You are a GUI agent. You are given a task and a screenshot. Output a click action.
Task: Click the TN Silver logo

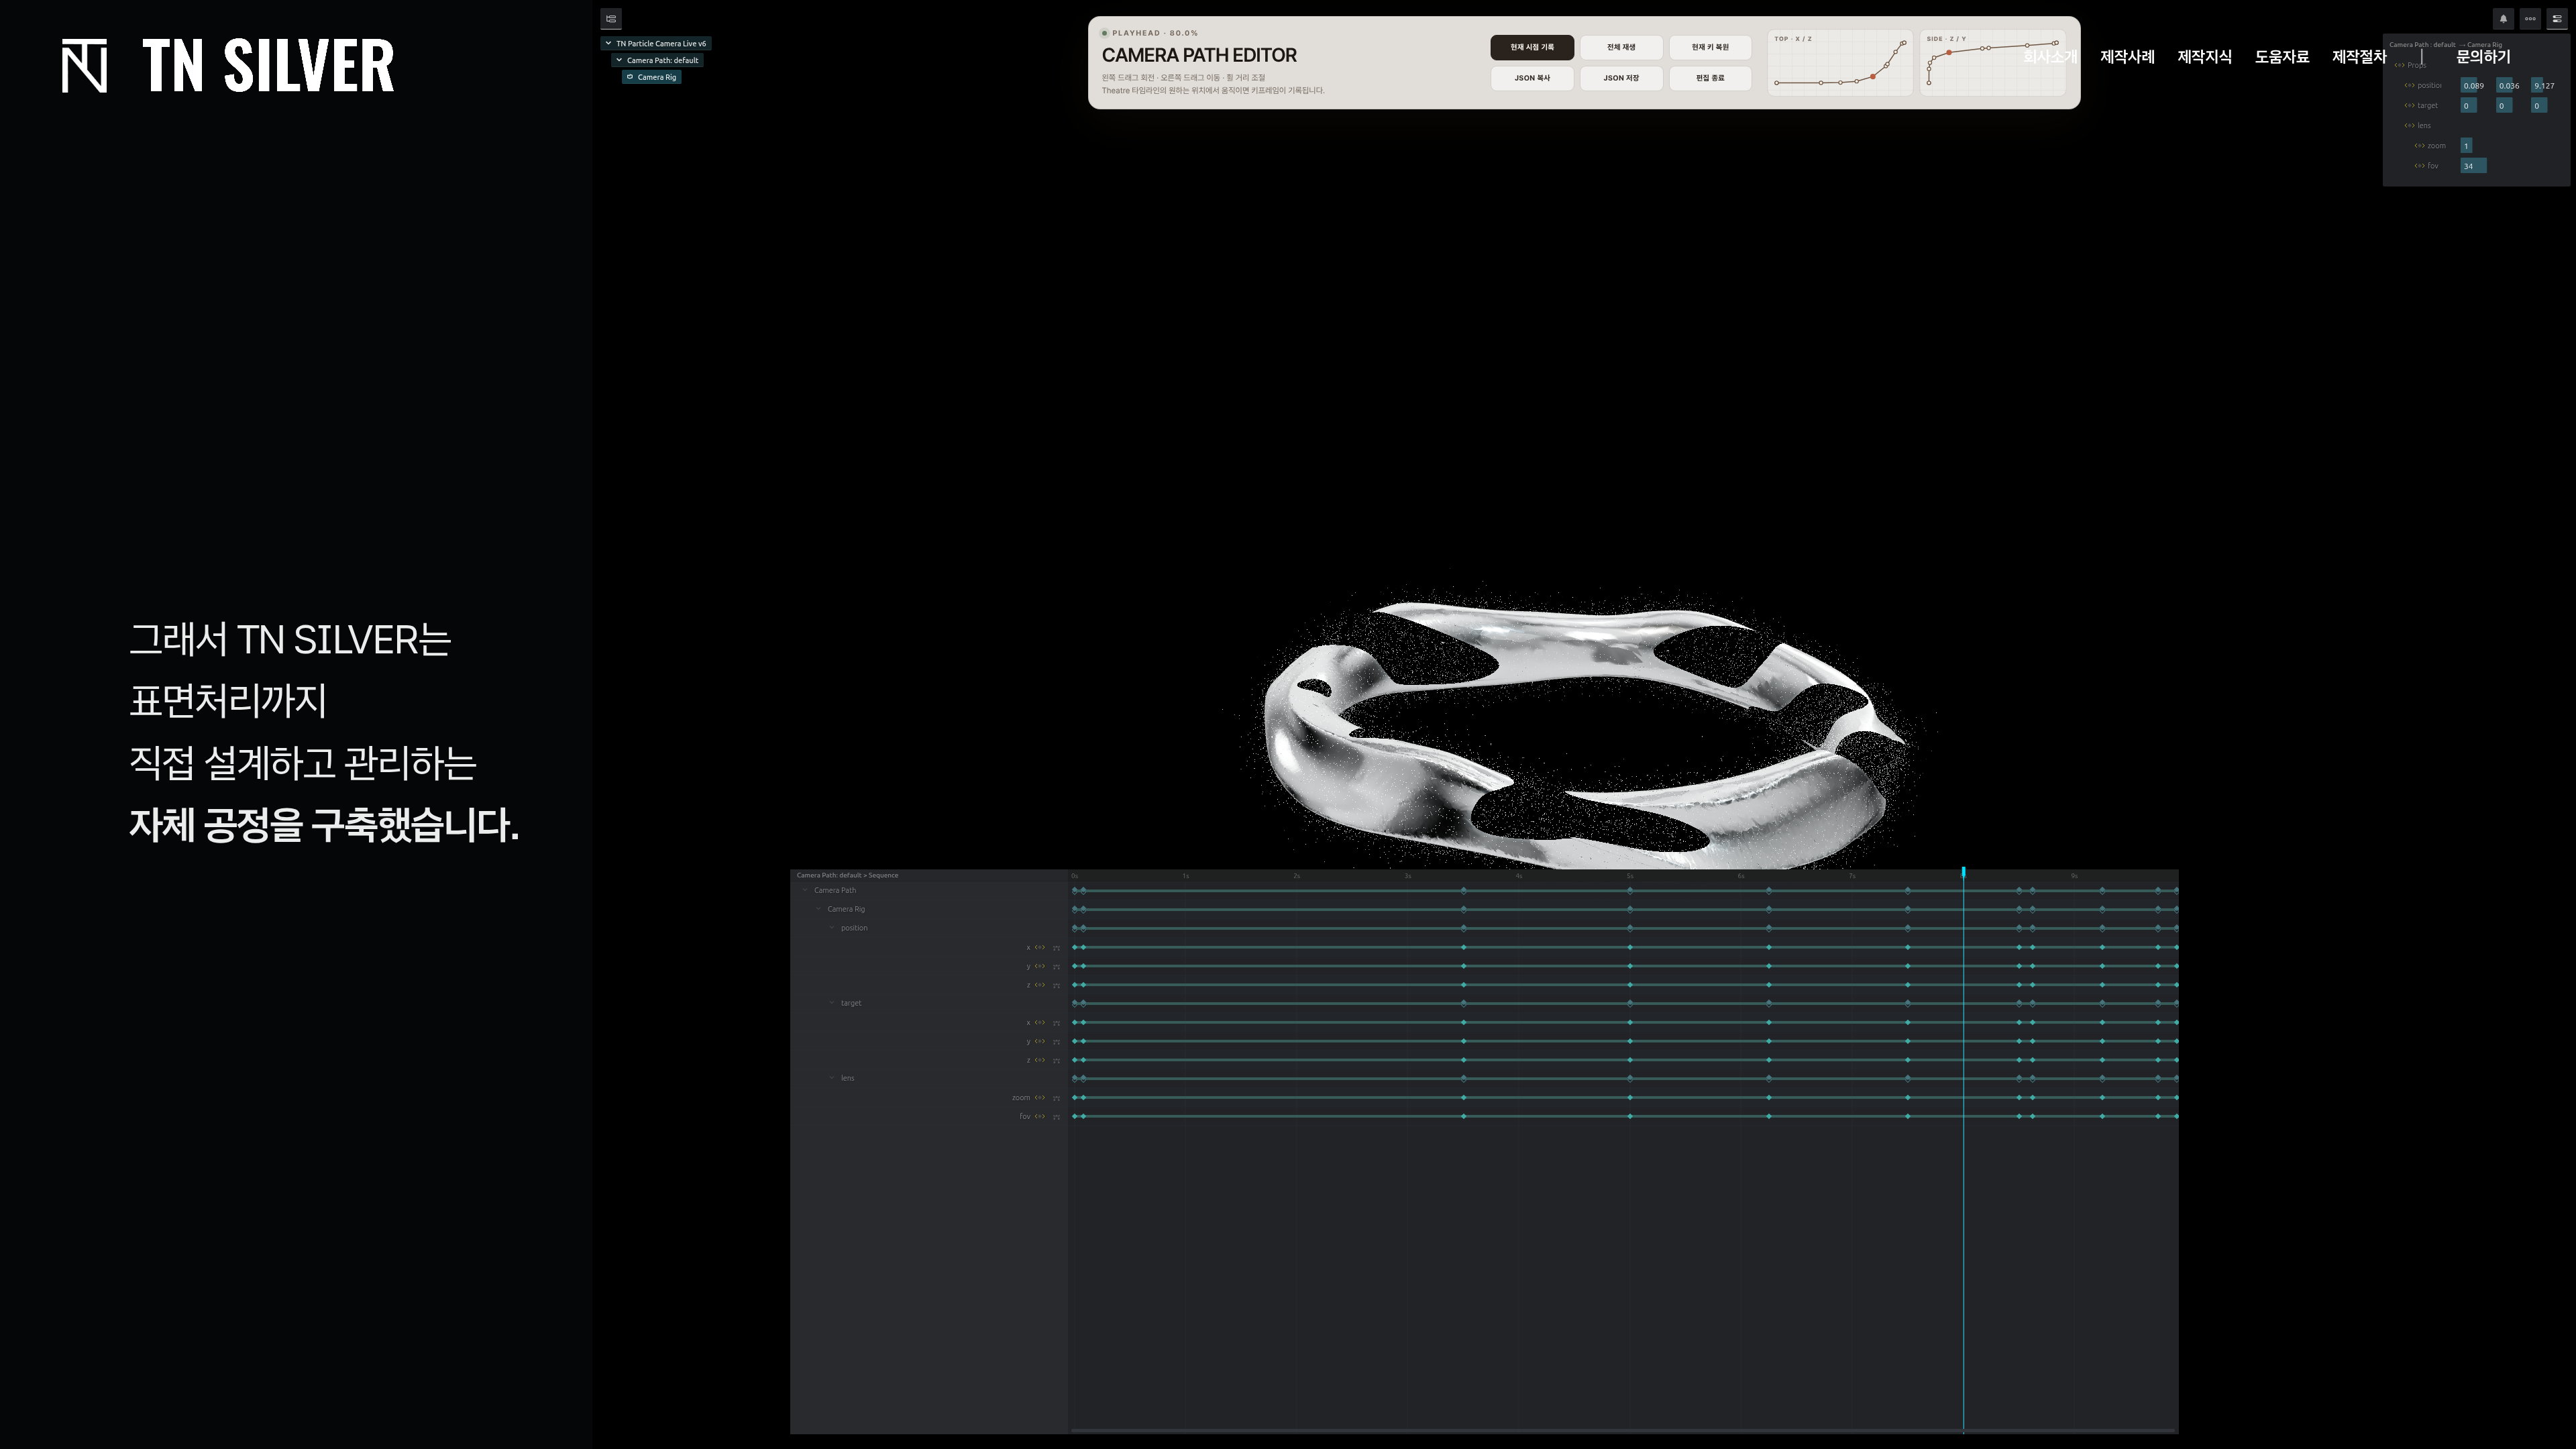(x=228, y=66)
